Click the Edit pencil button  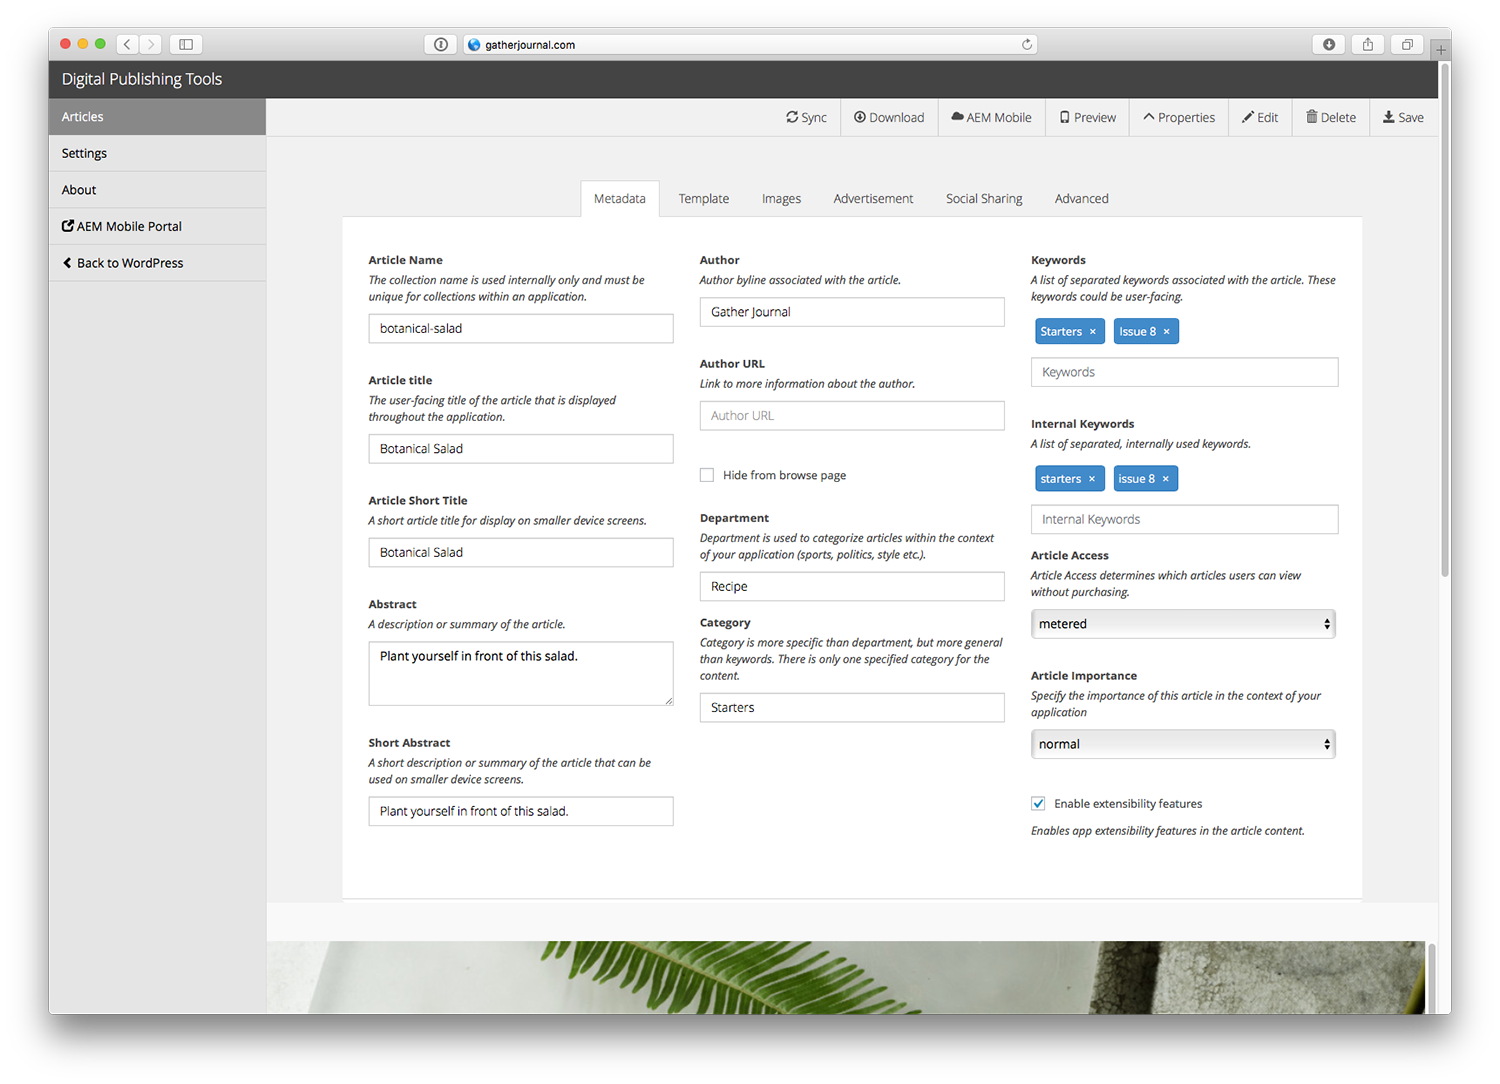(1260, 117)
